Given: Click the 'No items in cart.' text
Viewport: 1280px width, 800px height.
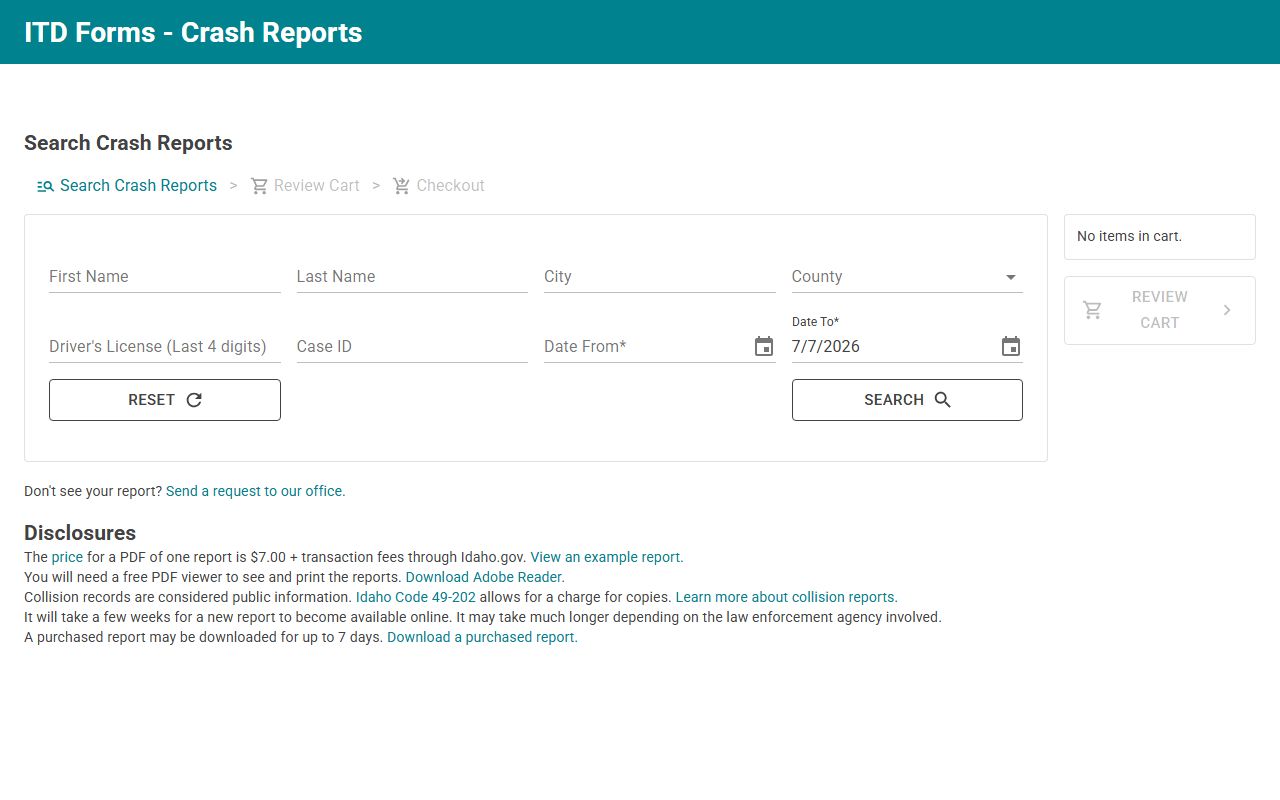Looking at the screenshot, I should tap(1129, 237).
